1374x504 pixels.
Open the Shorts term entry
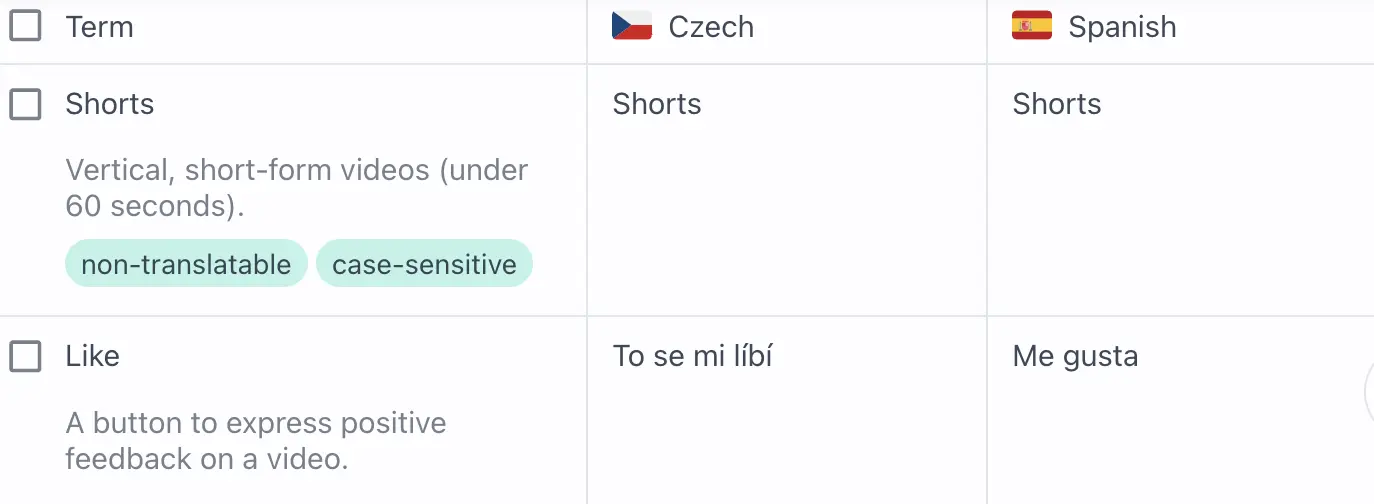click(110, 104)
